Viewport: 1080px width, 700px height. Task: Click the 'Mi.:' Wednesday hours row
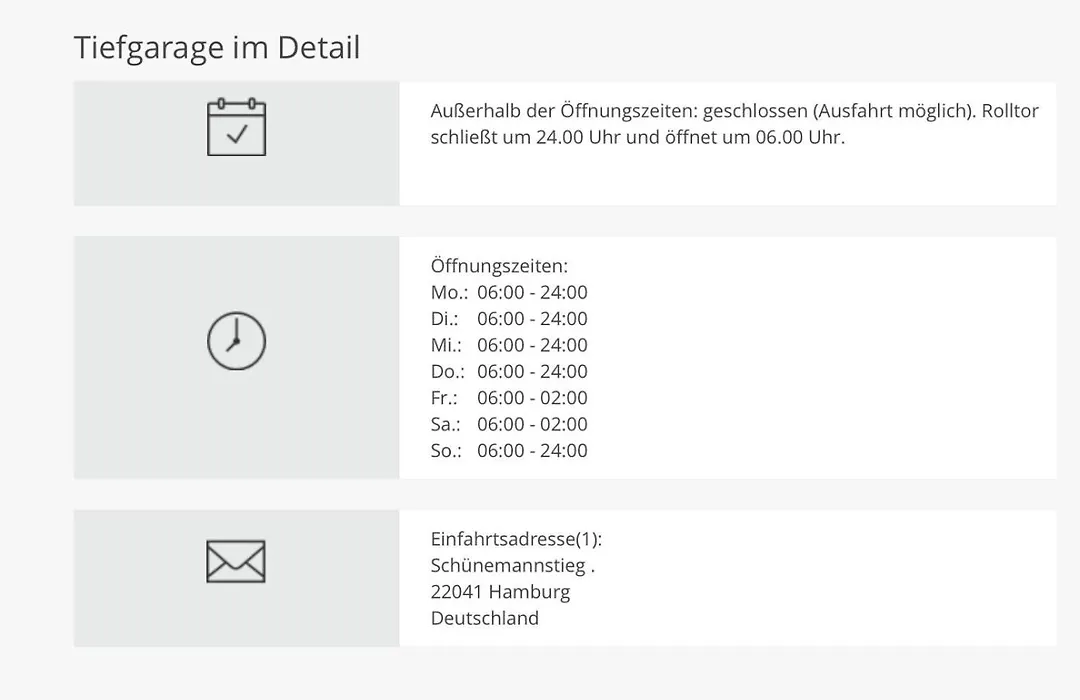(509, 344)
